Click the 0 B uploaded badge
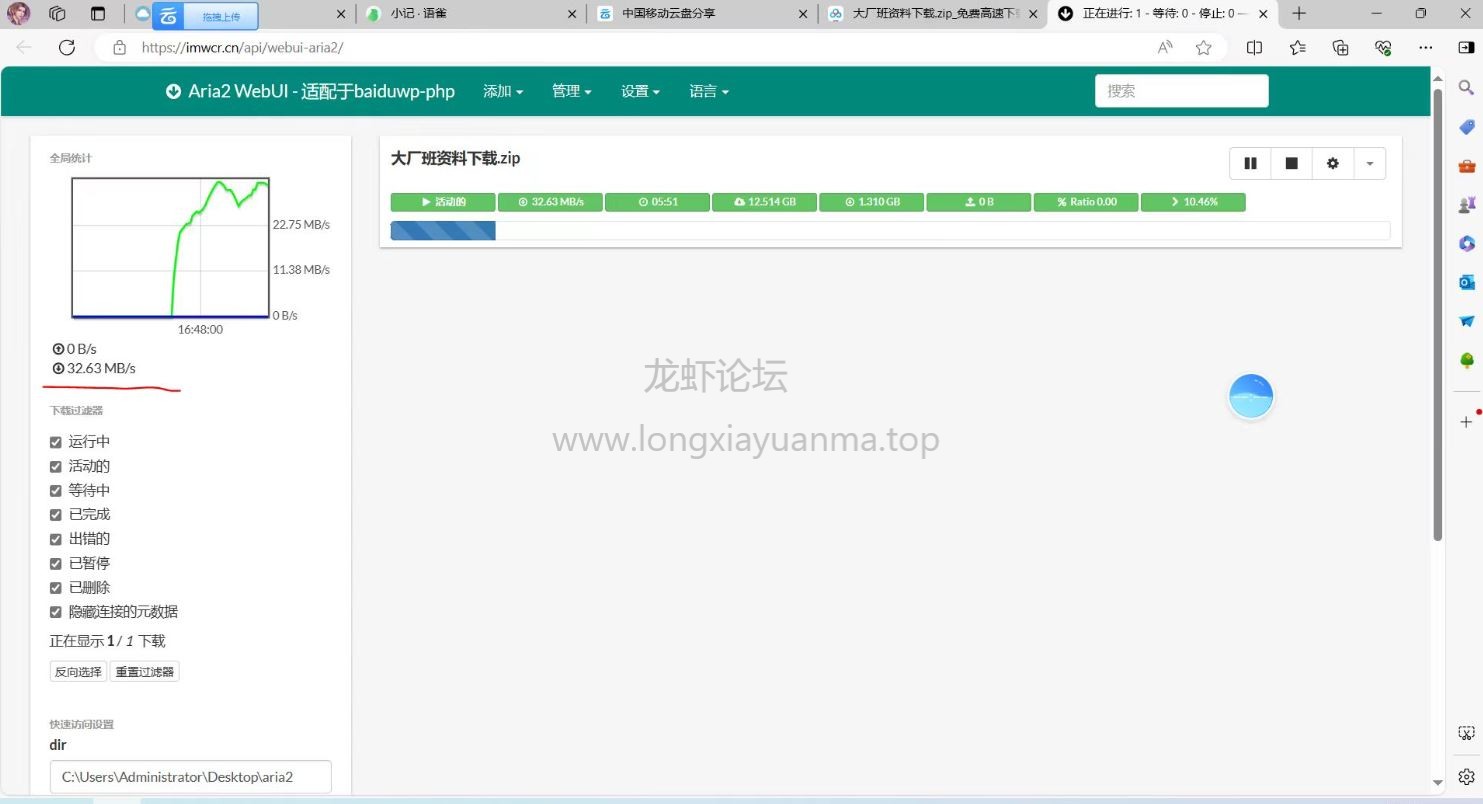This screenshot has height=804, width=1483. [978, 202]
